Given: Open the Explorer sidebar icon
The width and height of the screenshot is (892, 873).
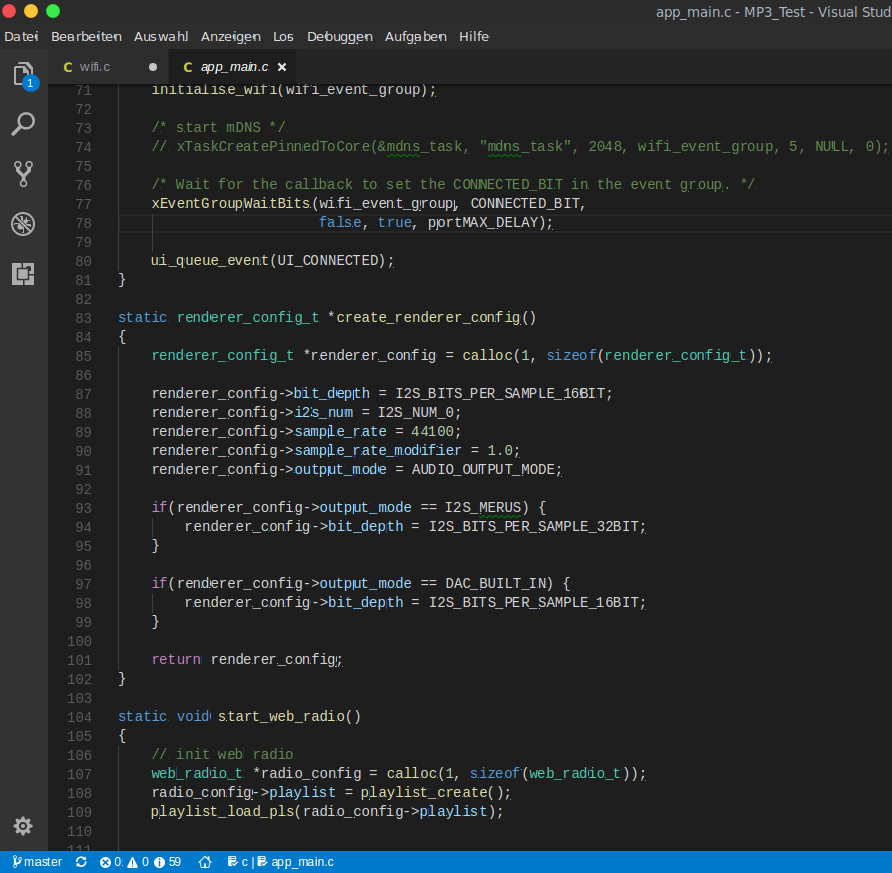Looking at the screenshot, I should click(x=22, y=74).
